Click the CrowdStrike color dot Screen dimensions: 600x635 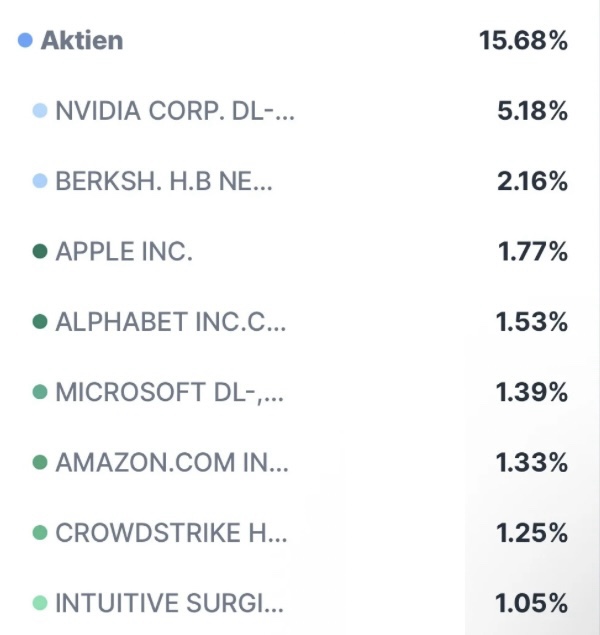click(40, 533)
